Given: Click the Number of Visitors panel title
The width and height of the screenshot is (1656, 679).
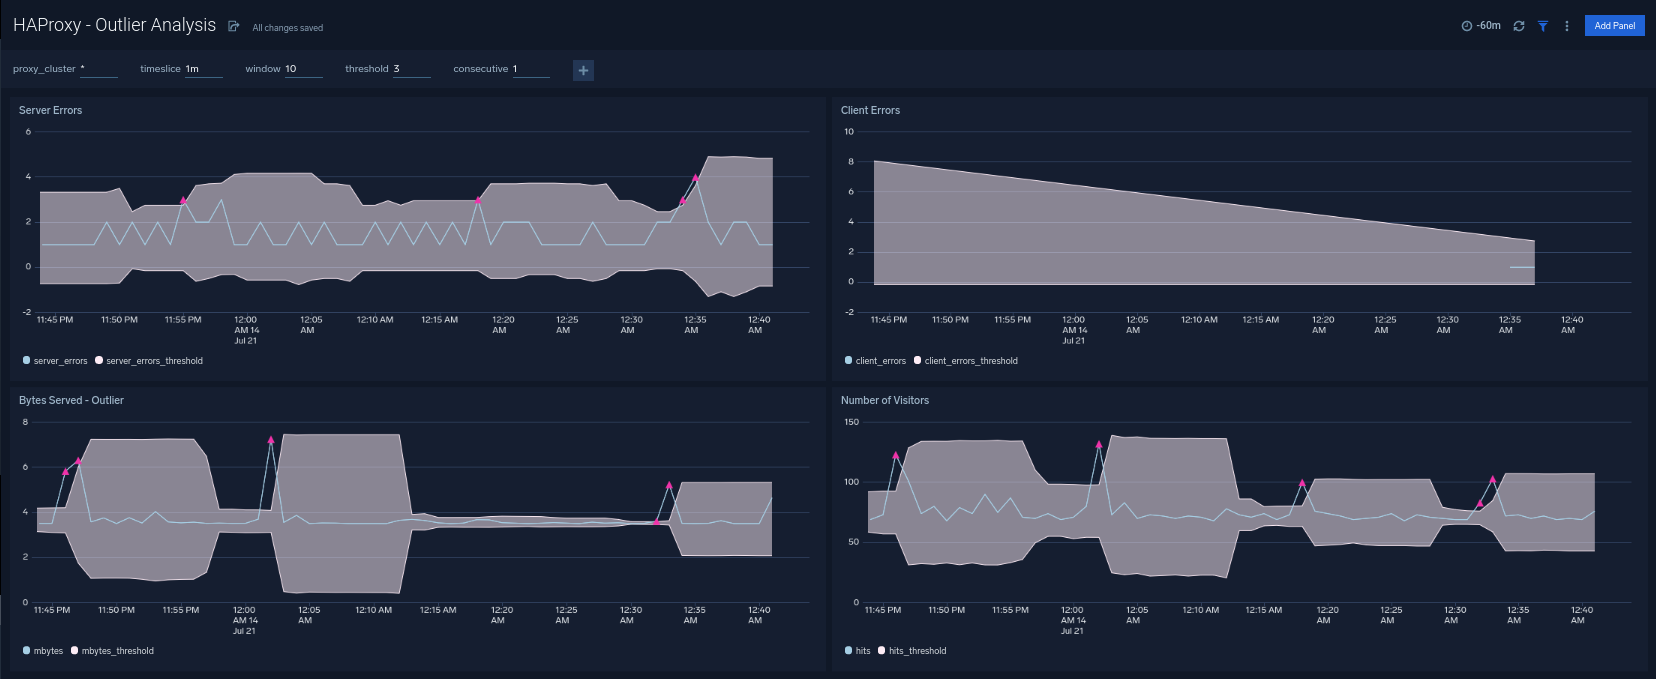Looking at the screenshot, I should 884,400.
